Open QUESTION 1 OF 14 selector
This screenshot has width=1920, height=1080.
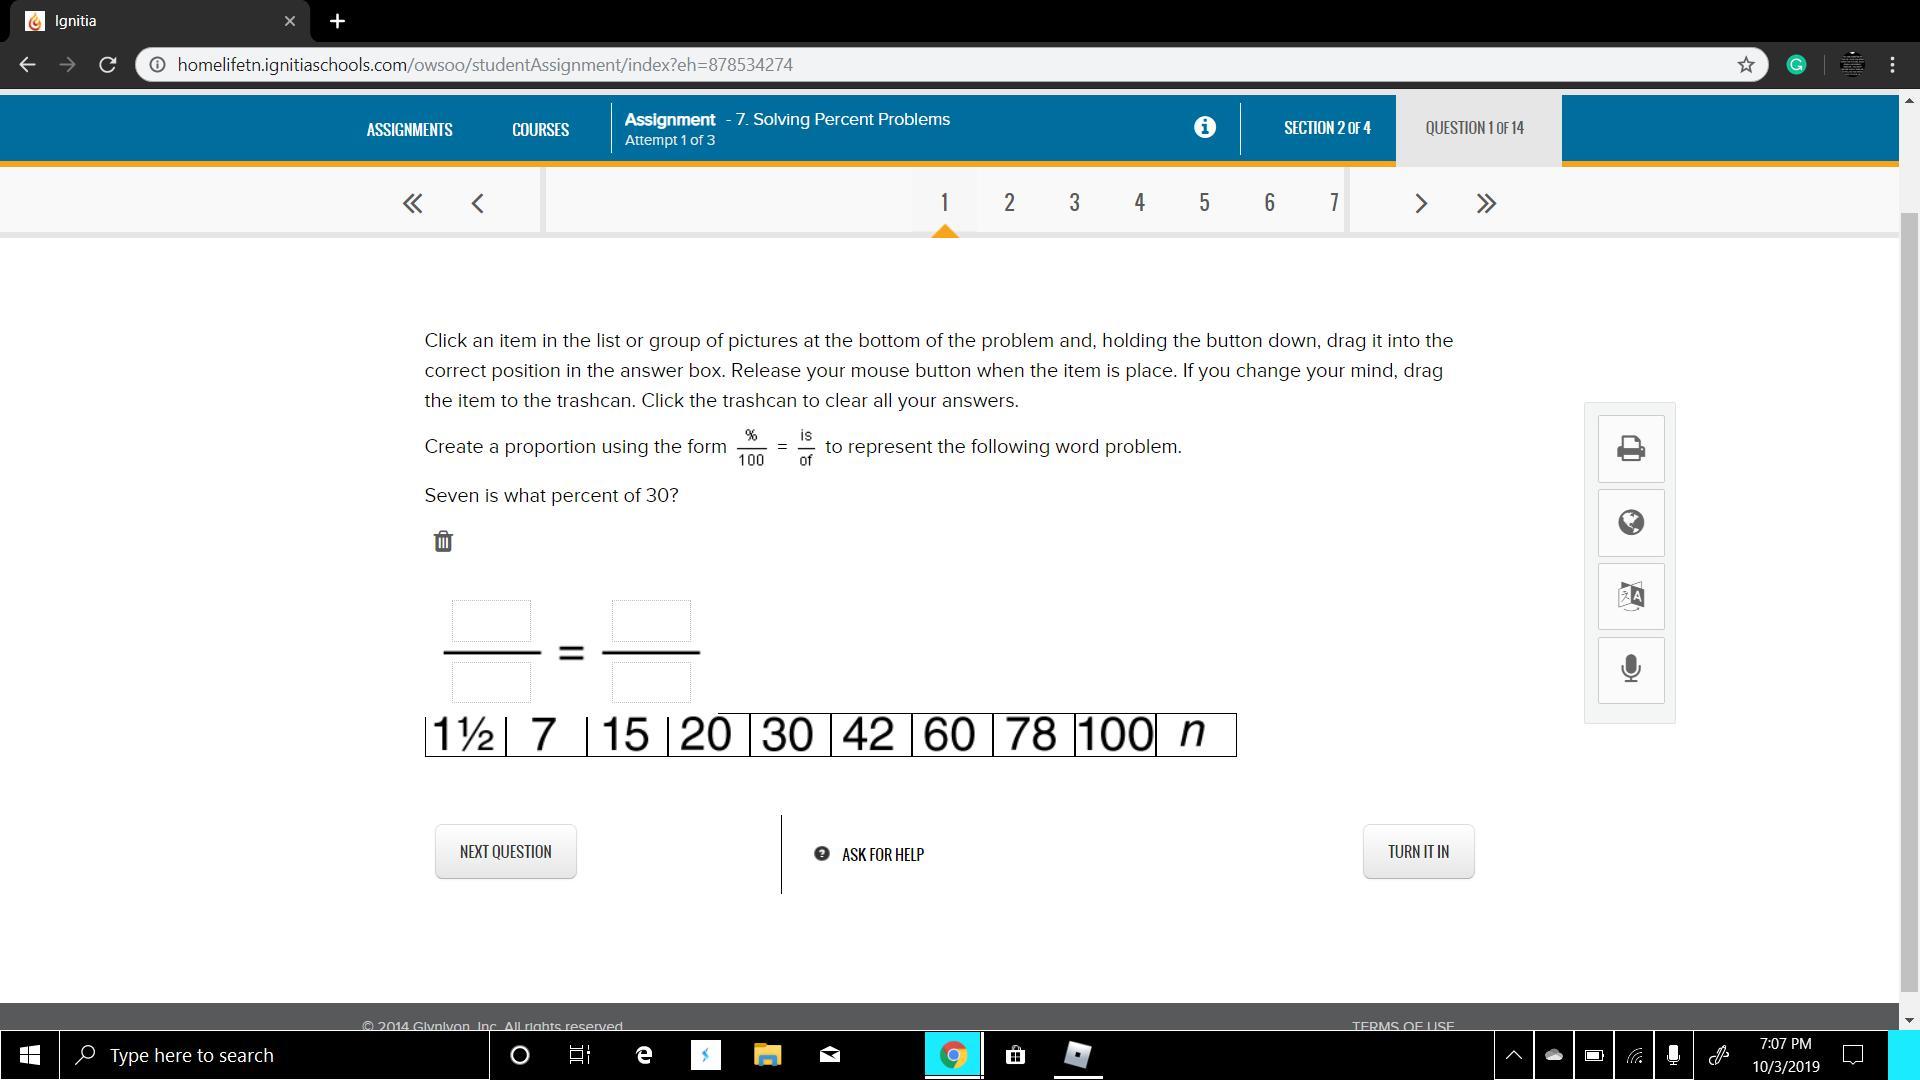[1474, 128]
